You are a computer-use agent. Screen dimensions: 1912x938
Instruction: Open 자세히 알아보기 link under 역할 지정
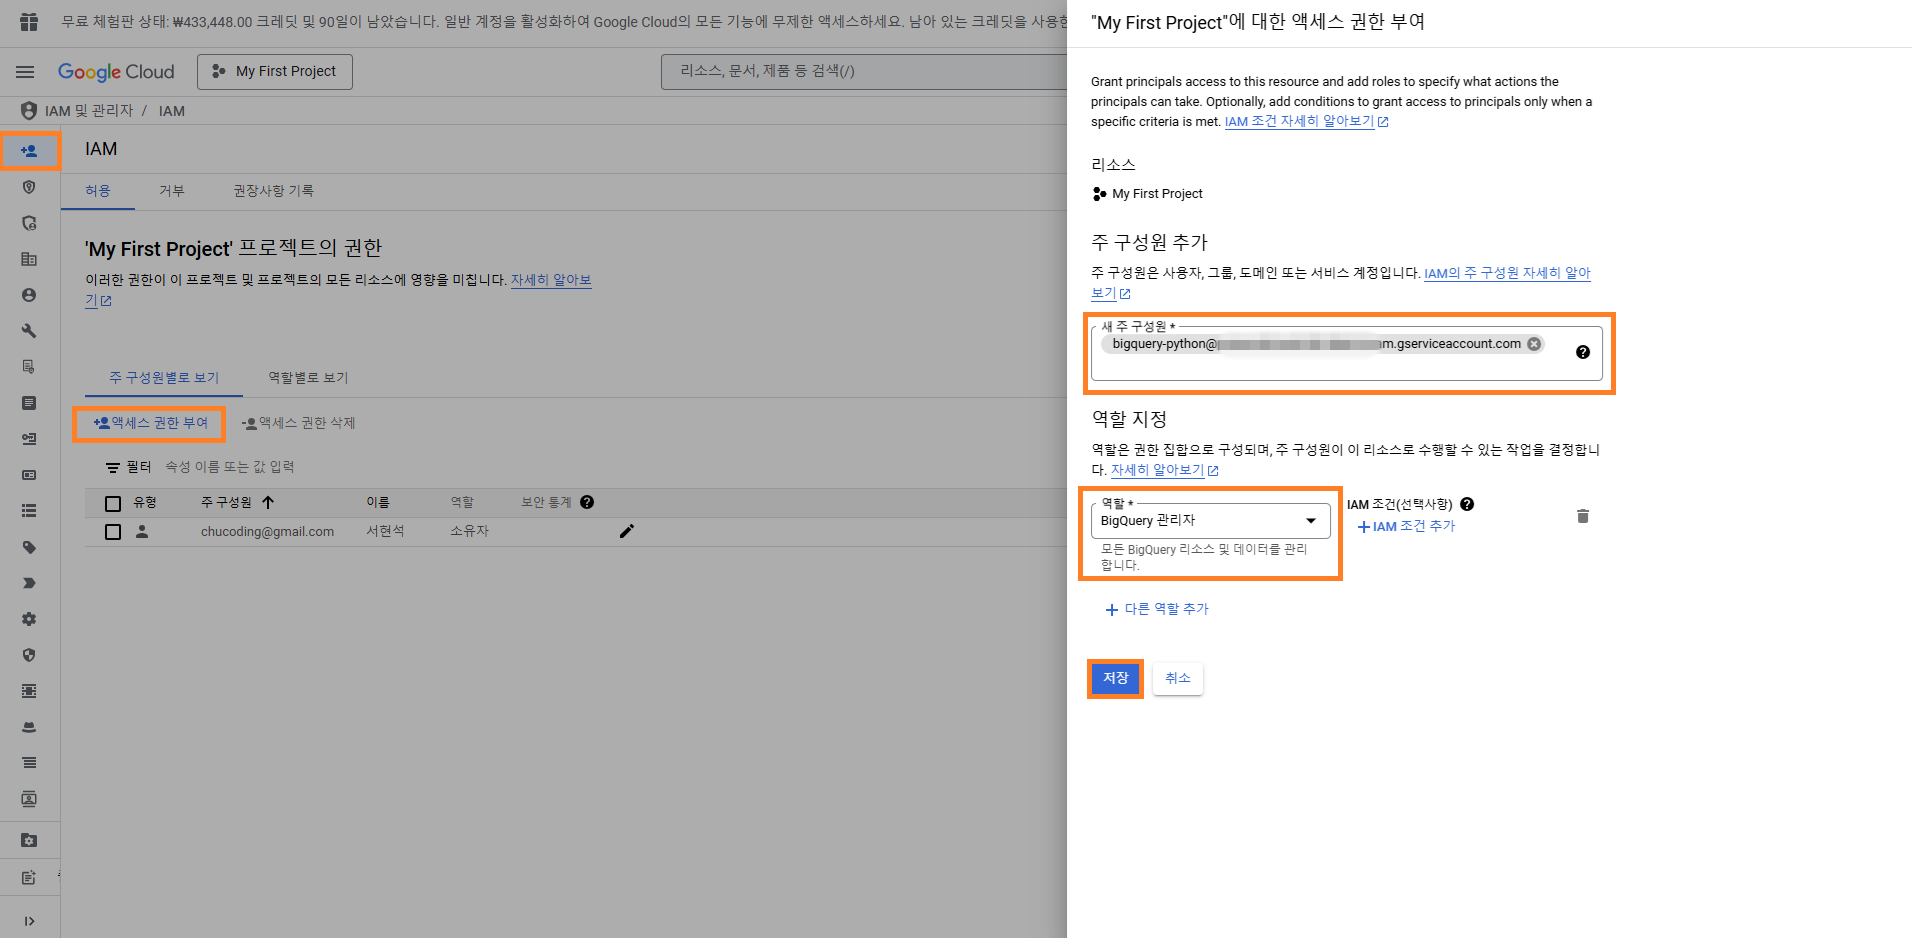tap(1164, 470)
